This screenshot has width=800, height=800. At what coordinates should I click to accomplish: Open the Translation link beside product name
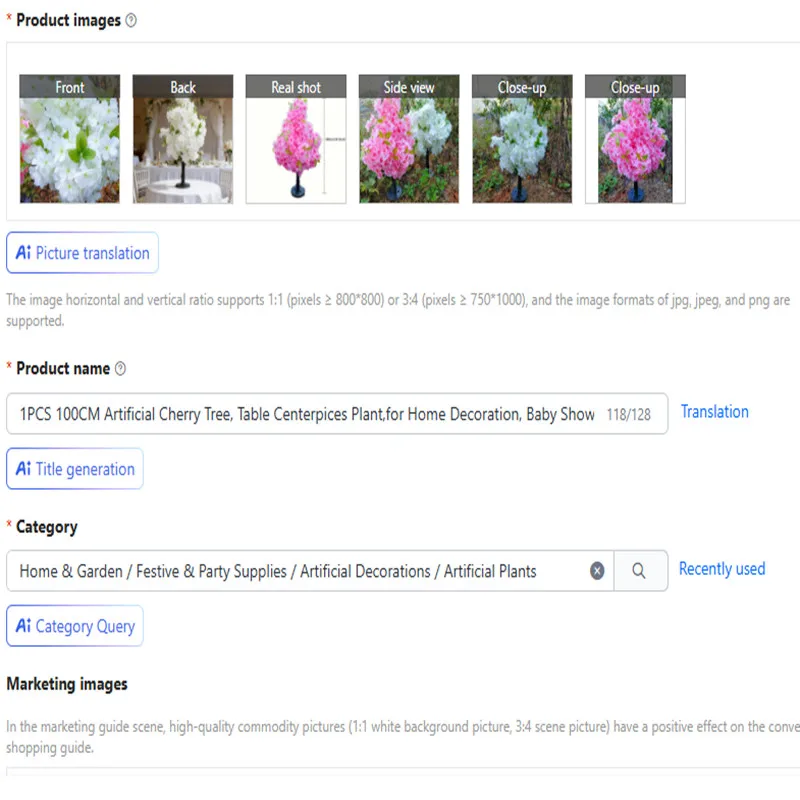coord(714,412)
